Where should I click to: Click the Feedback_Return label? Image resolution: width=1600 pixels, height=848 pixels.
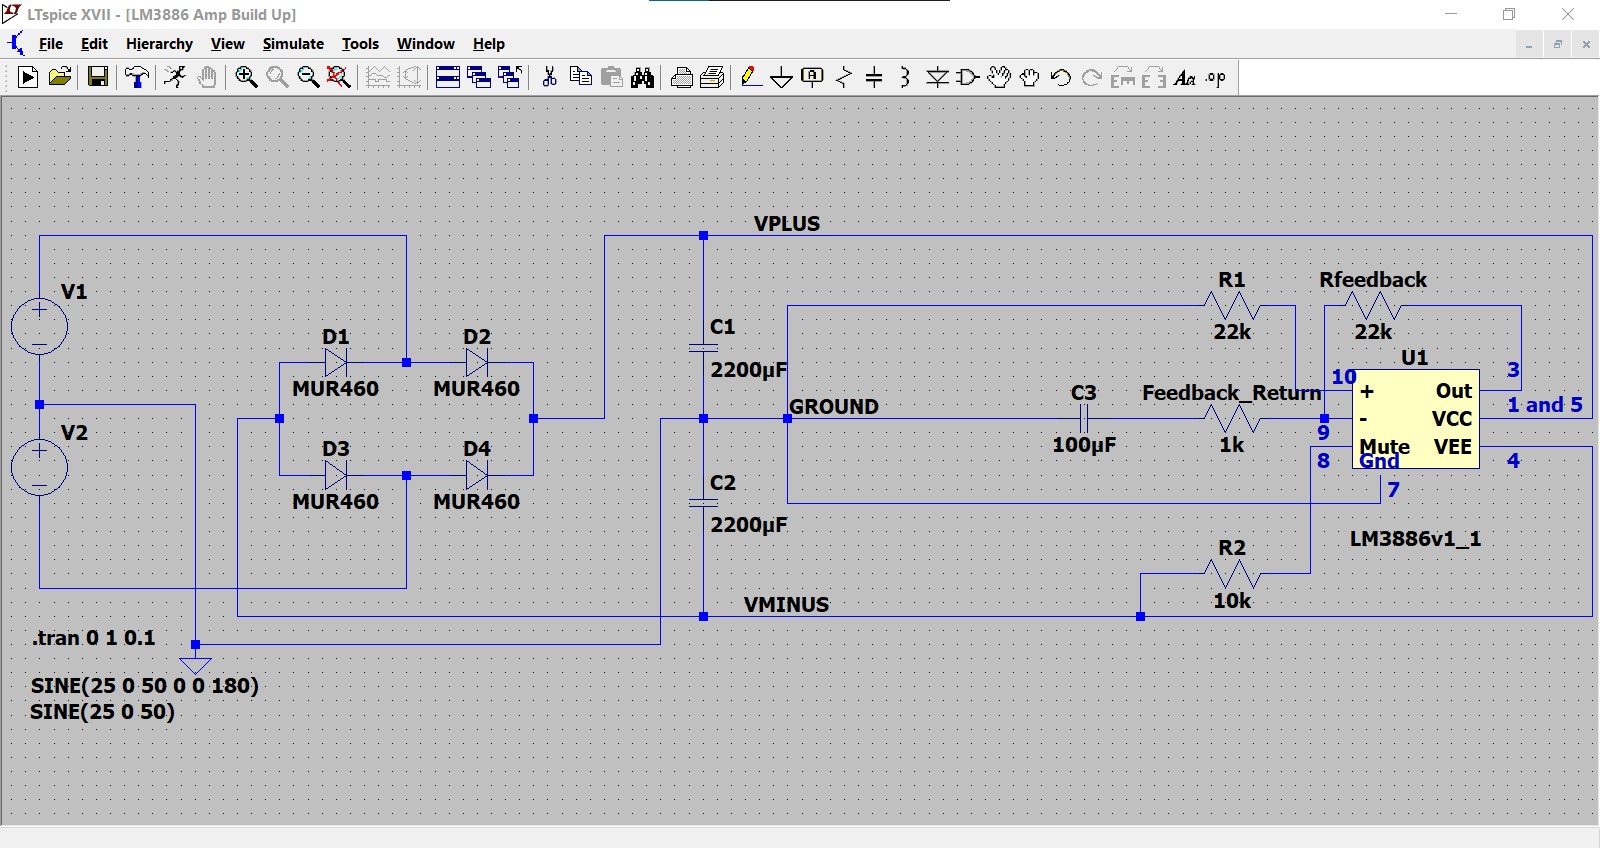point(1232,393)
